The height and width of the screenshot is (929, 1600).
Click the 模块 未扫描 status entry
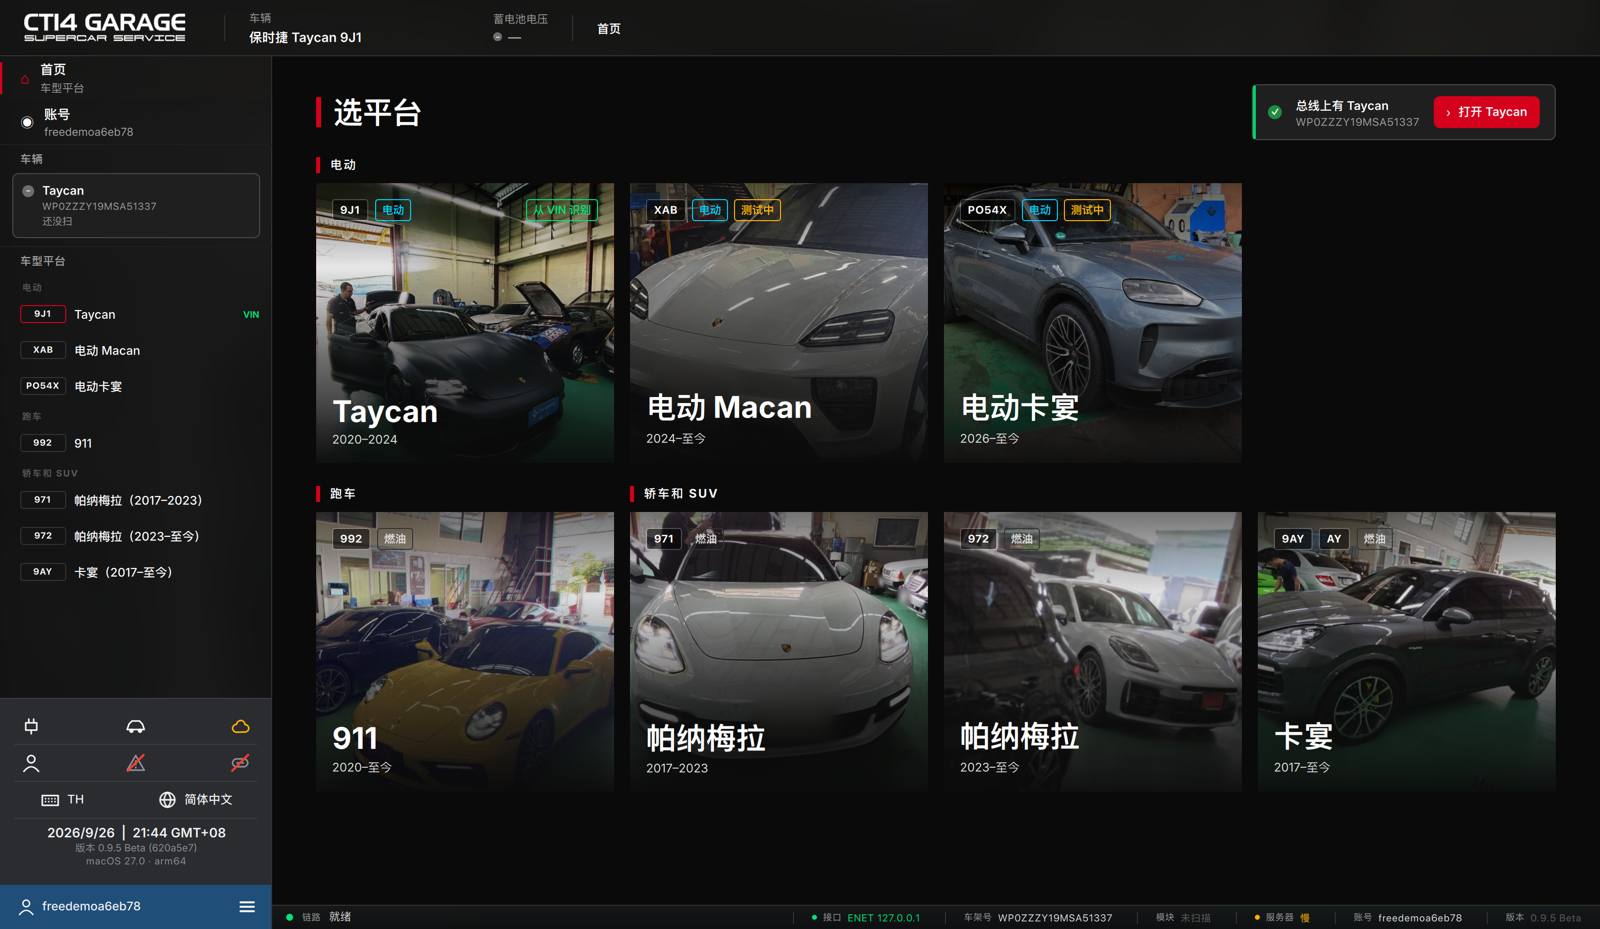(x=1183, y=917)
